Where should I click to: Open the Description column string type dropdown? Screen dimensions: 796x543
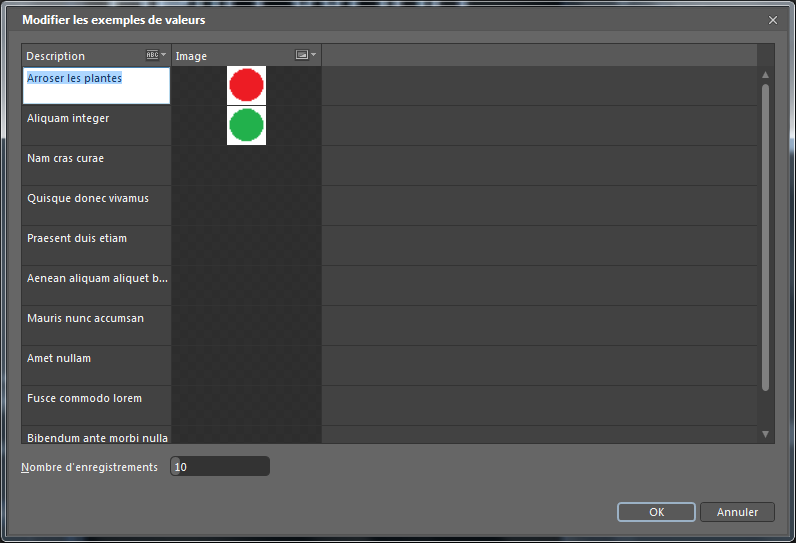[x=156, y=56]
